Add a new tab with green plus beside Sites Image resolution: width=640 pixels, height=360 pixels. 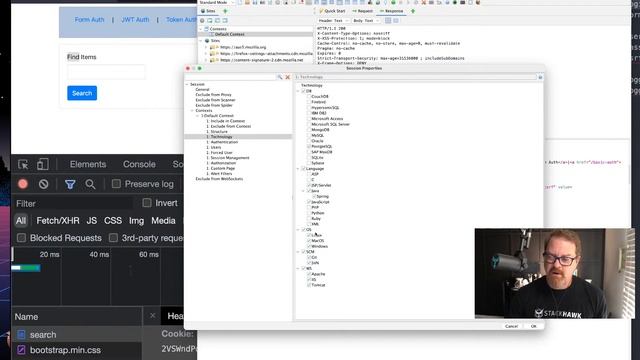(225, 11)
